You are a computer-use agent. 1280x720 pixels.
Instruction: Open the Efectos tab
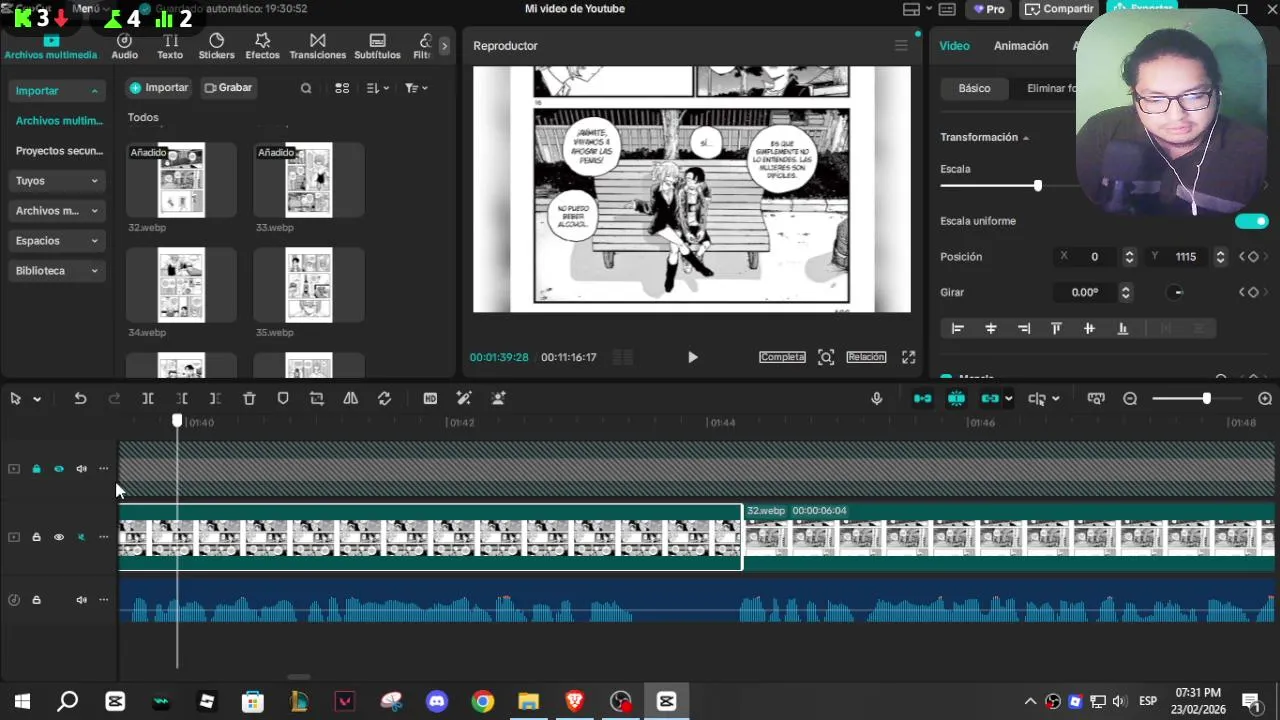pos(262,46)
